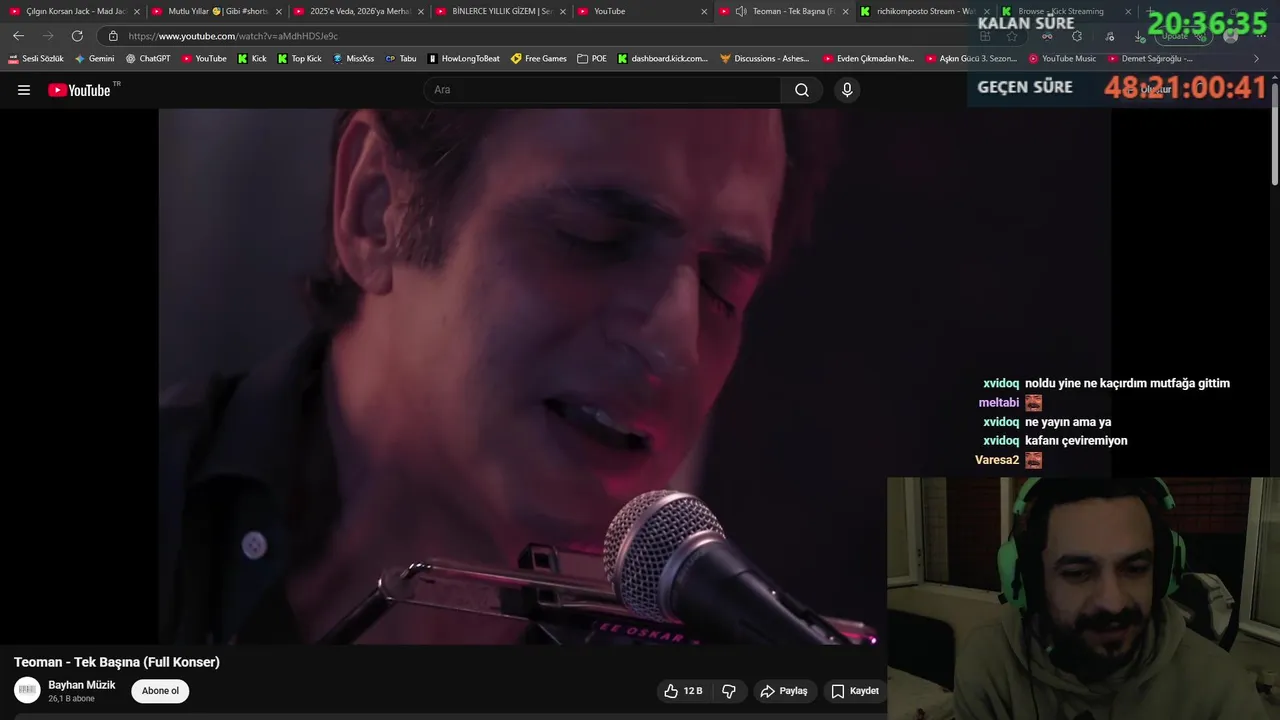Open the Gemini bookmark
This screenshot has height=720, width=1280.
95,58
